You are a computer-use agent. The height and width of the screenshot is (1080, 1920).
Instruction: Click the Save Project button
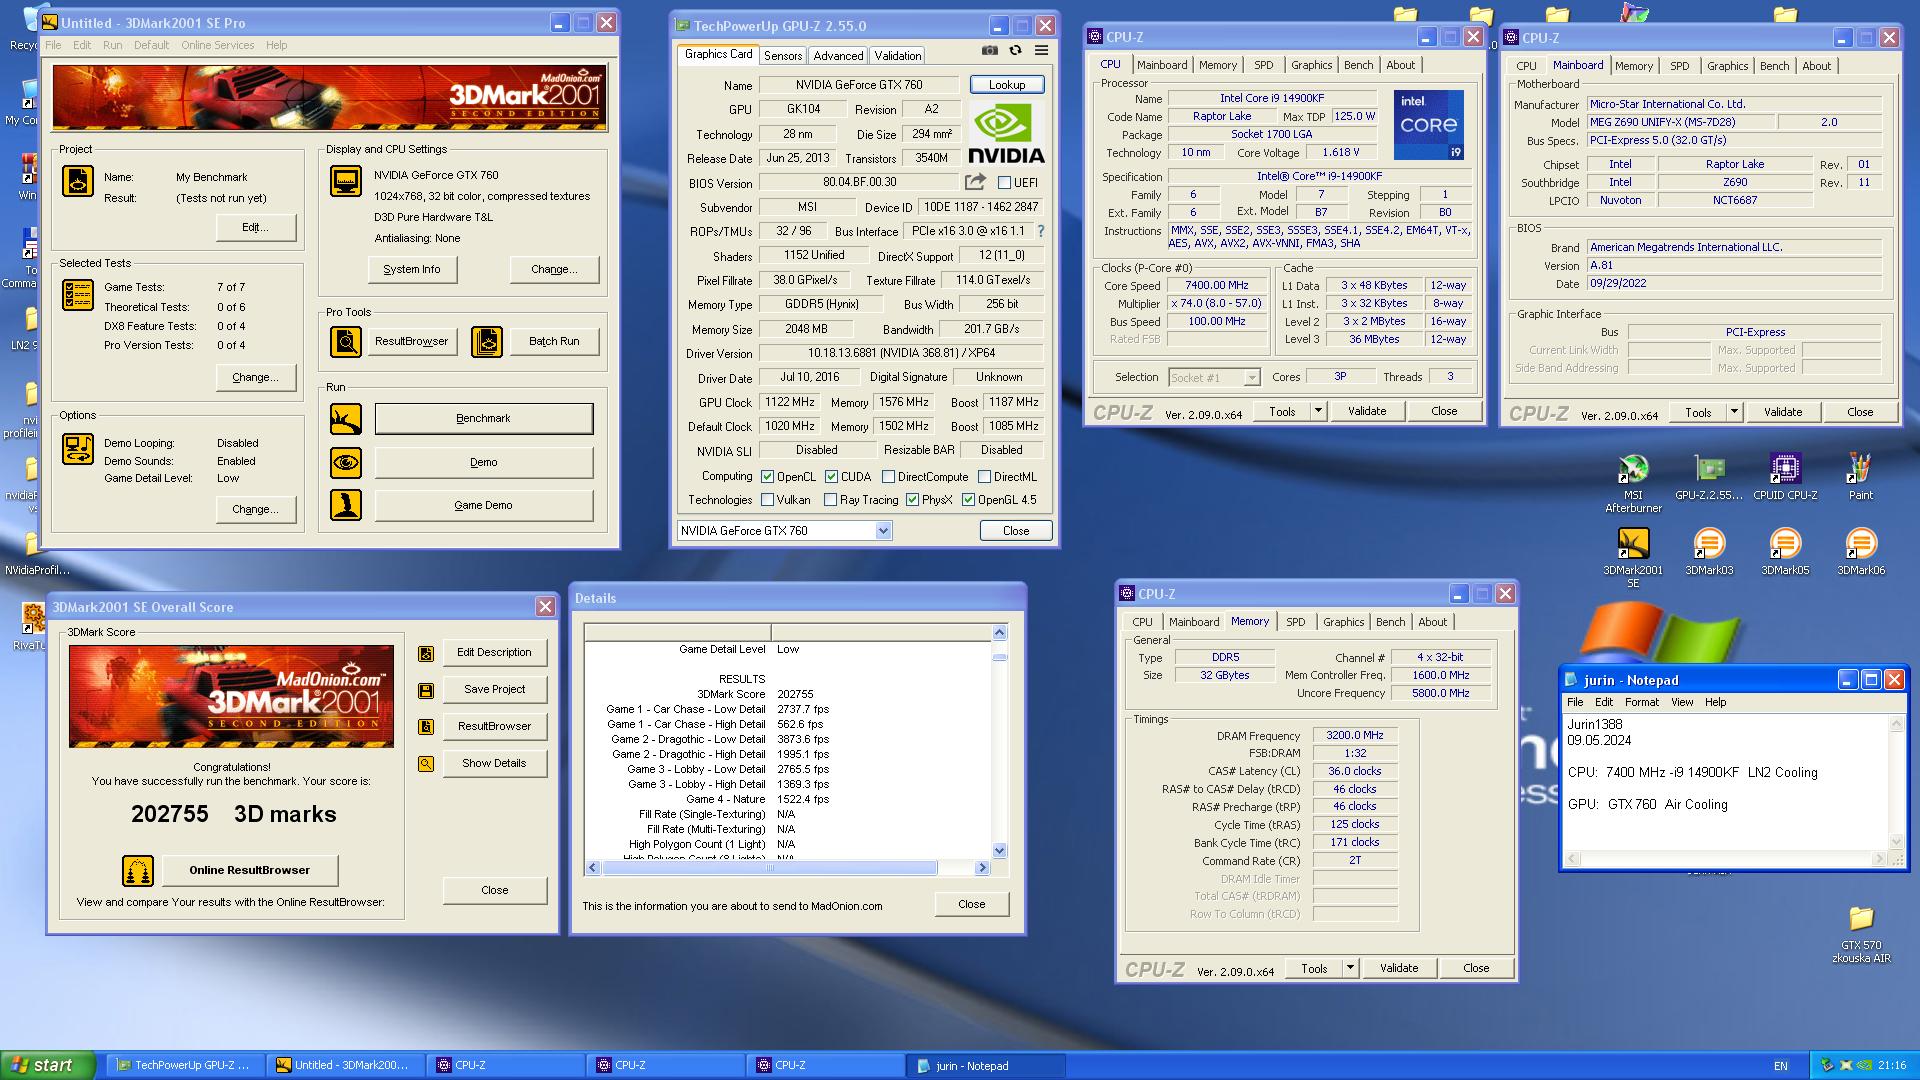click(x=495, y=689)
